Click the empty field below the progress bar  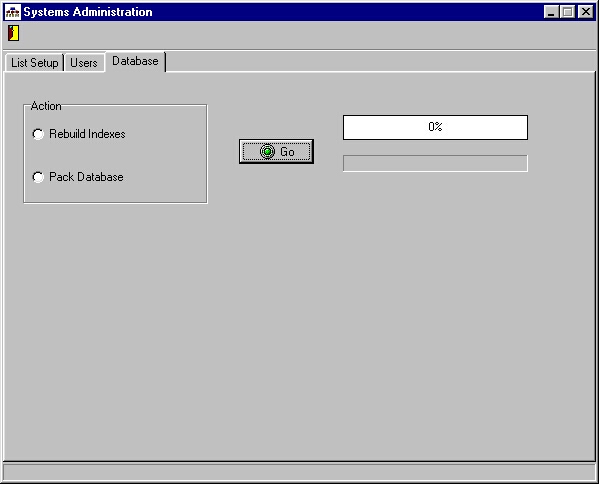click(435, 163)
